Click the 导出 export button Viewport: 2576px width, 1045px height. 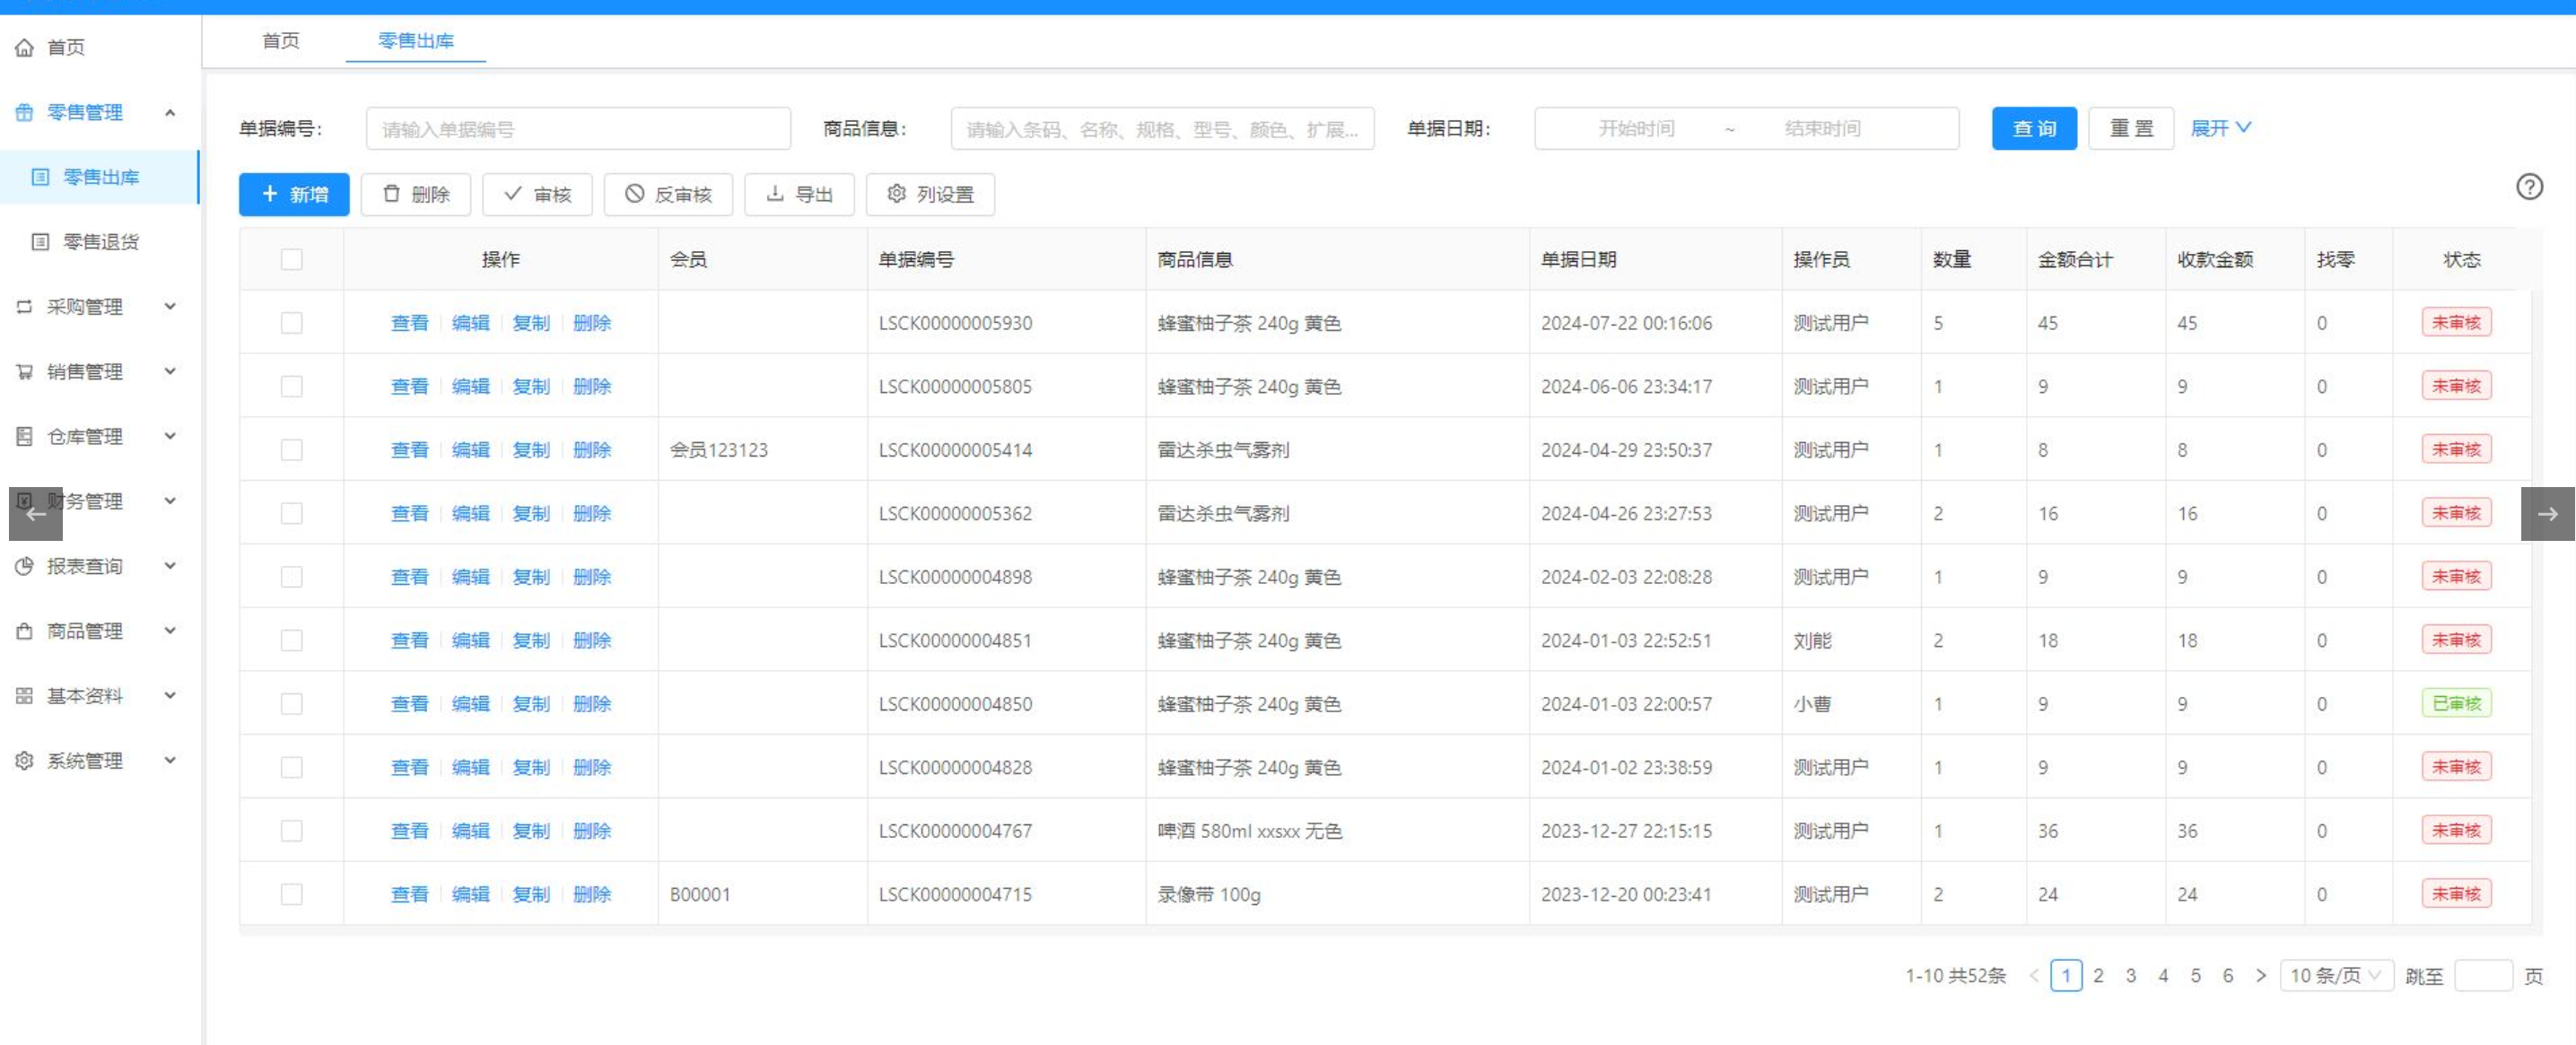pyautogui.click(x=799, y=195)
